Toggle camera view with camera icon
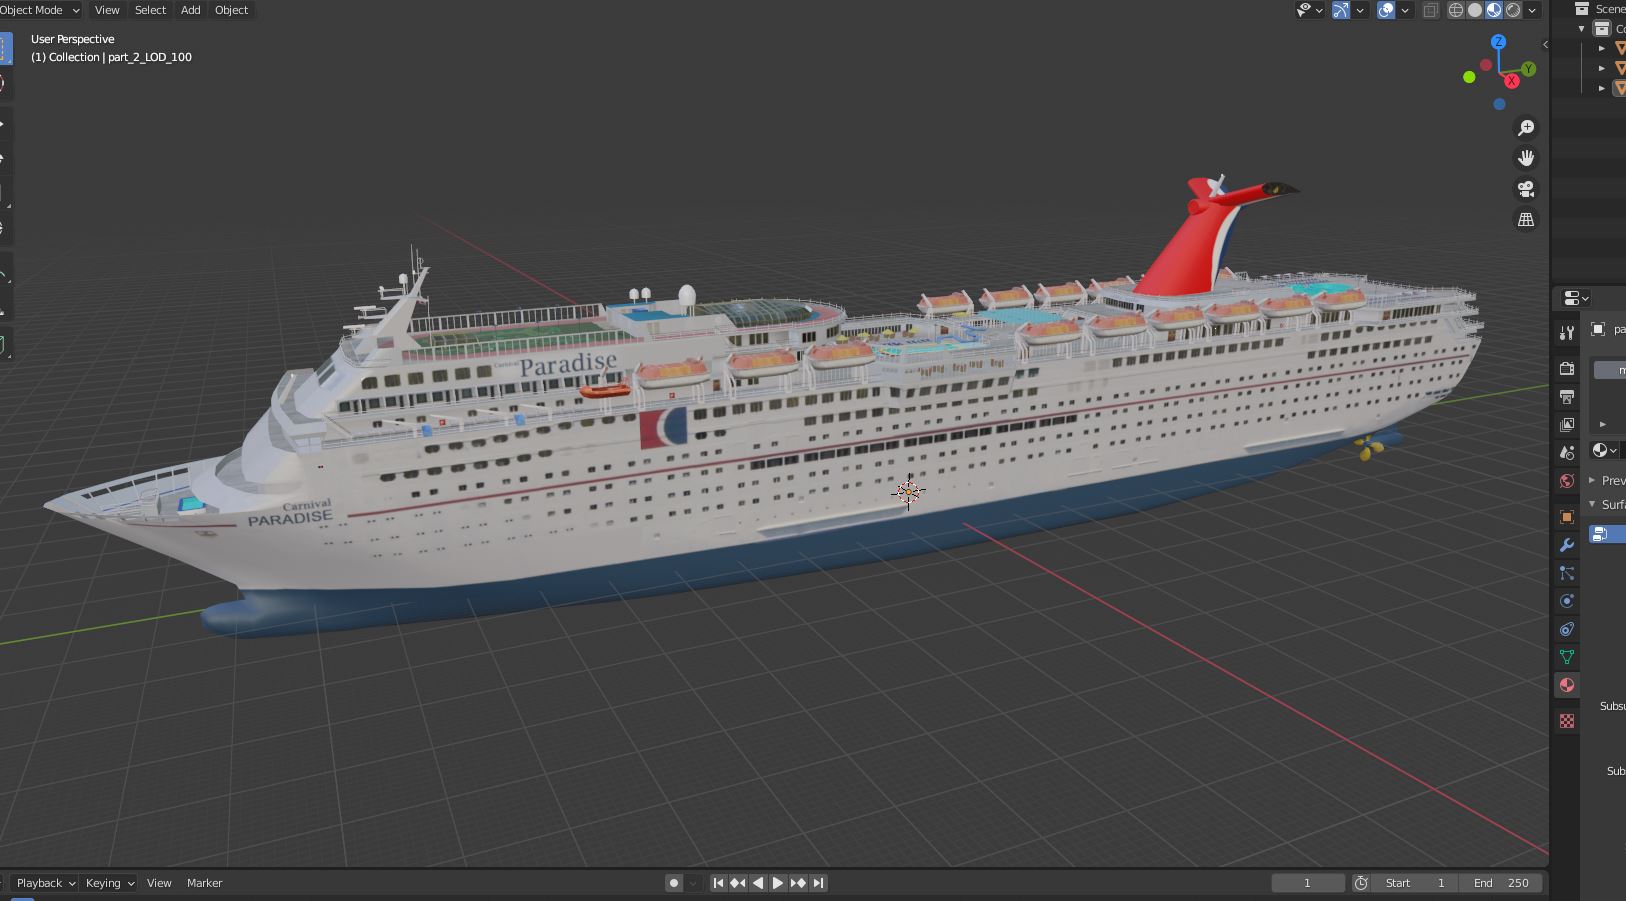Viewport: 1626px width, 901px height. click(1526, 189)
